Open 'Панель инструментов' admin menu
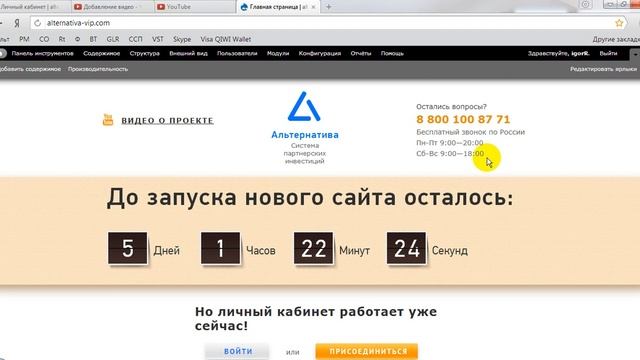 point(42,53)
